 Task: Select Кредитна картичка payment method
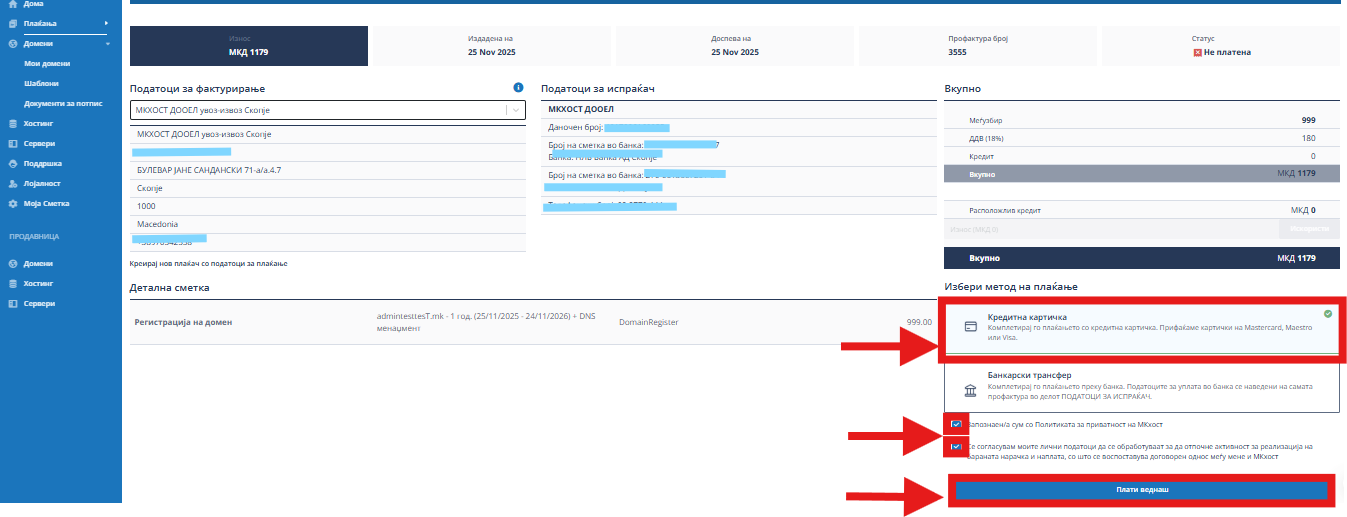[1140, 328]
